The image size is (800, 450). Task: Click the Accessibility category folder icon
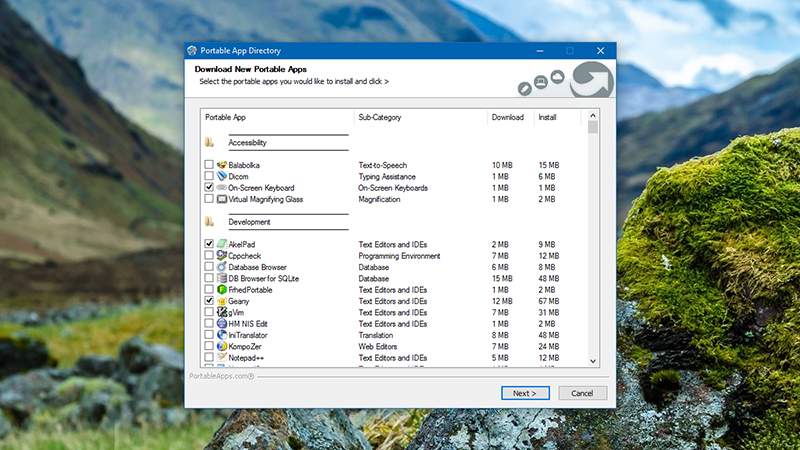click(x=209, y=142)
